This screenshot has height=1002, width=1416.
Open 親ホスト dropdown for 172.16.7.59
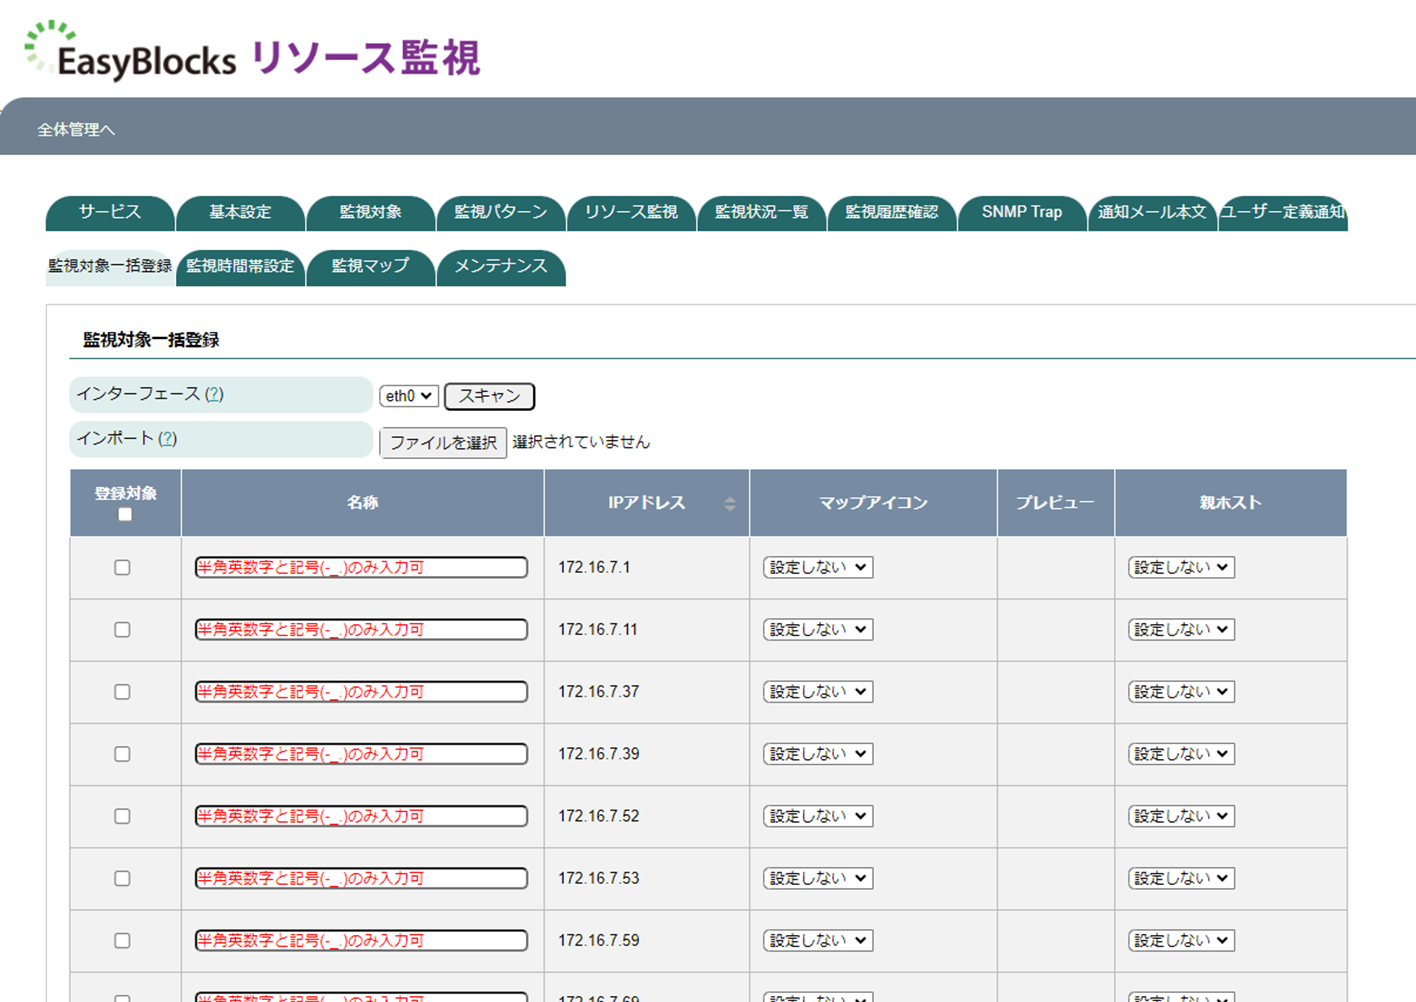click(1181, 941)
